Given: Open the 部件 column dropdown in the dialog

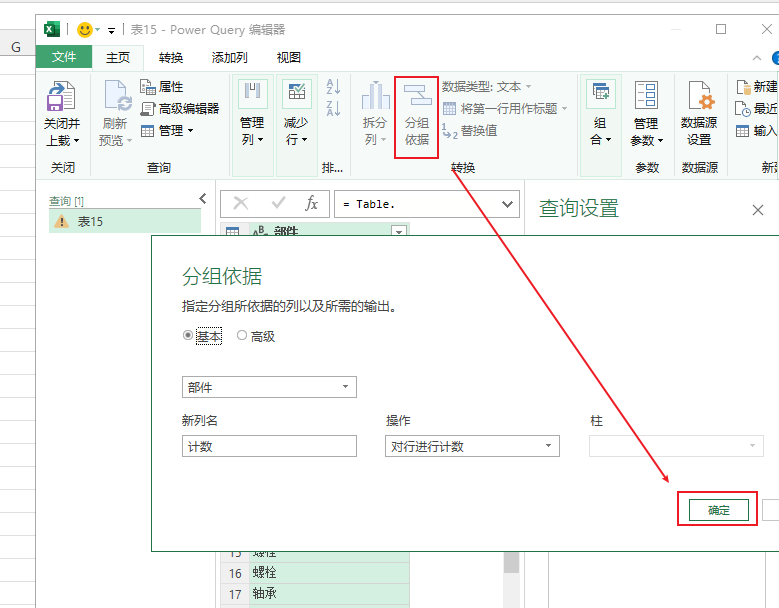Looking at the screenshot, I should coord(269,387).
